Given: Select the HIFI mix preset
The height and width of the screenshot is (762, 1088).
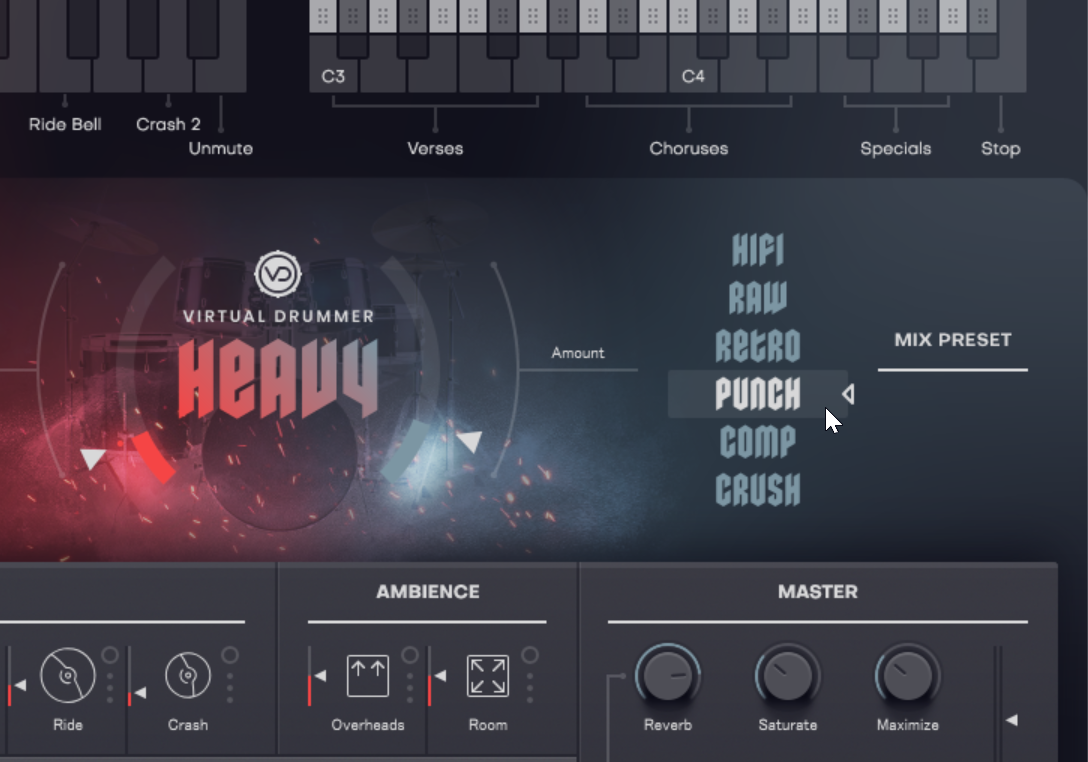Looking at the screenshot, I should tap(758, 250).
